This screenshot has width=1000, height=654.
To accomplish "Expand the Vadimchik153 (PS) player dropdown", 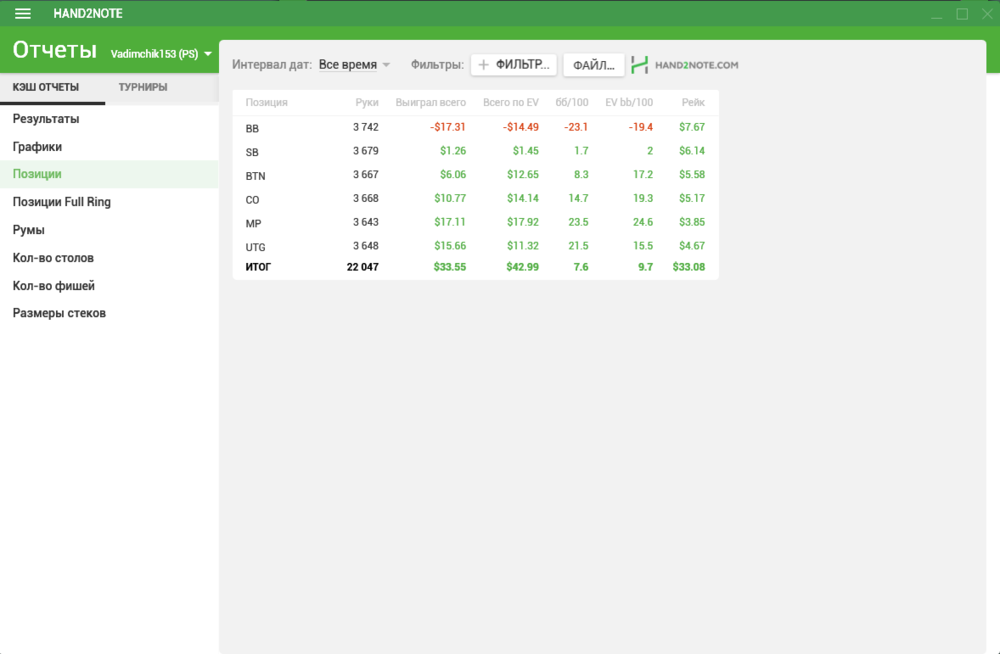I will click(x=161, y=54).
